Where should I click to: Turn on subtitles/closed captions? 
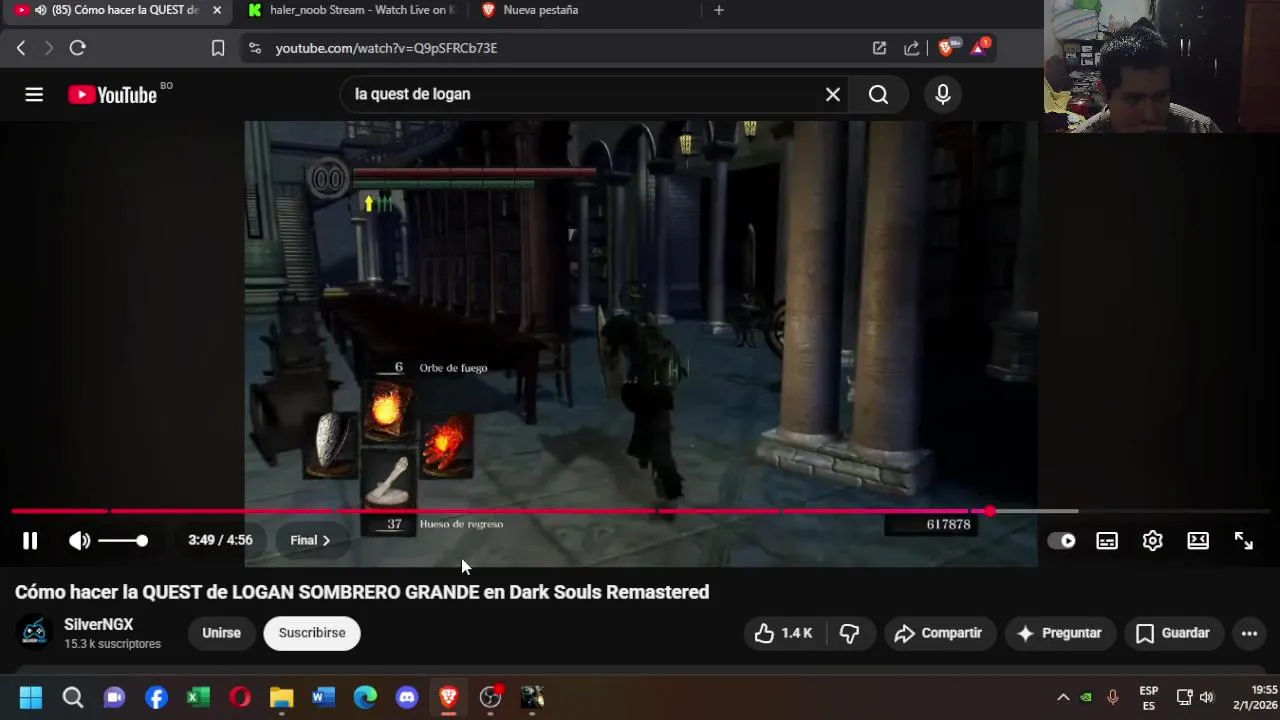[1107, 541]
